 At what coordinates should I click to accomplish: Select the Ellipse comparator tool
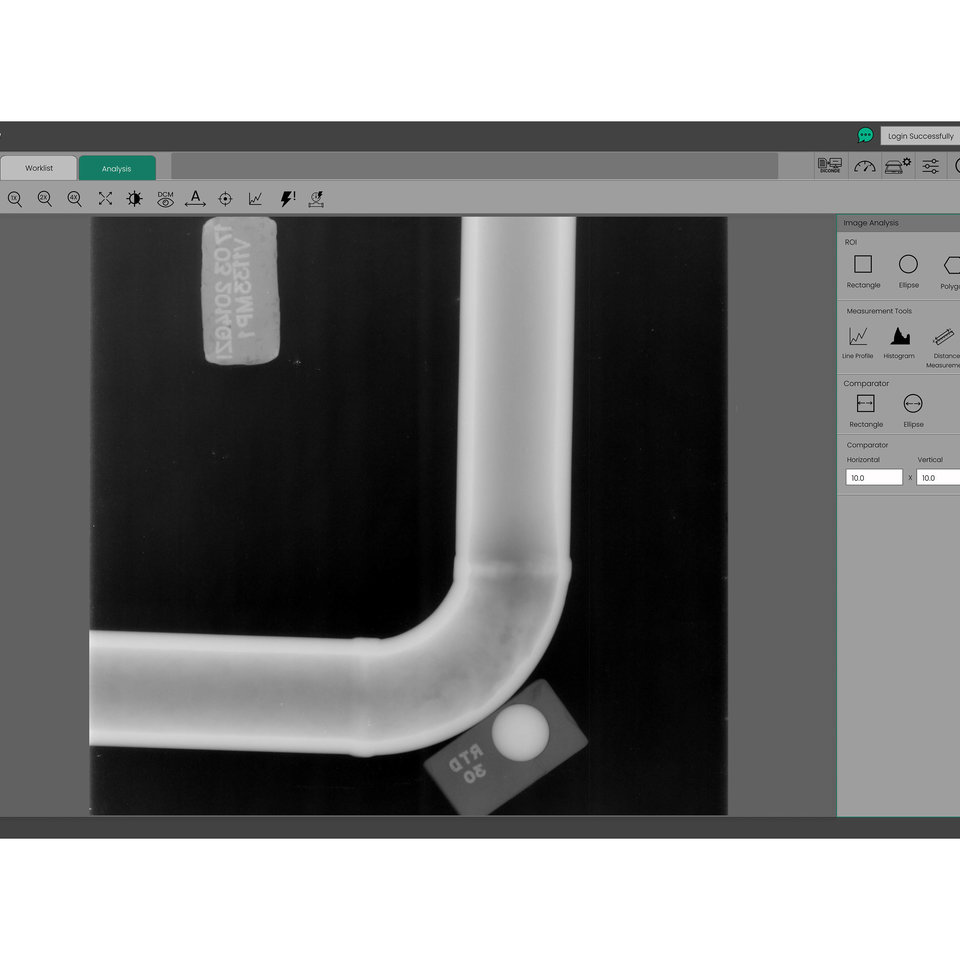[x=913, y=404]
